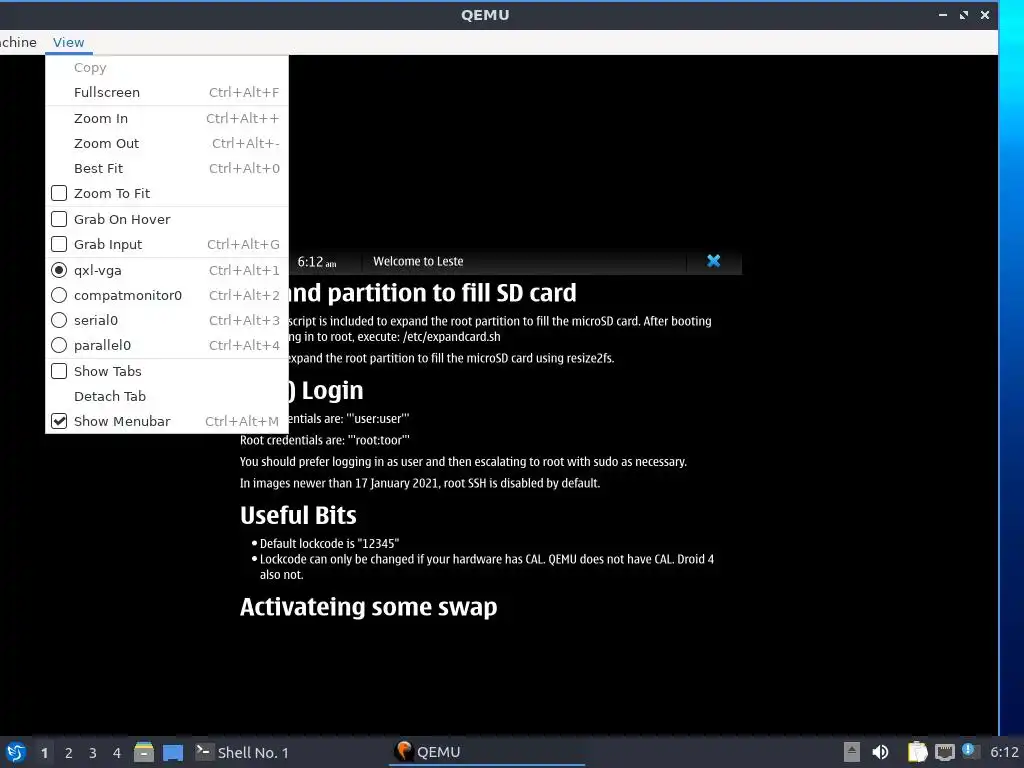Open the Machine menu
This screenshot has height=768, width=1024.
pyautogui.click(x=18, y=42)
